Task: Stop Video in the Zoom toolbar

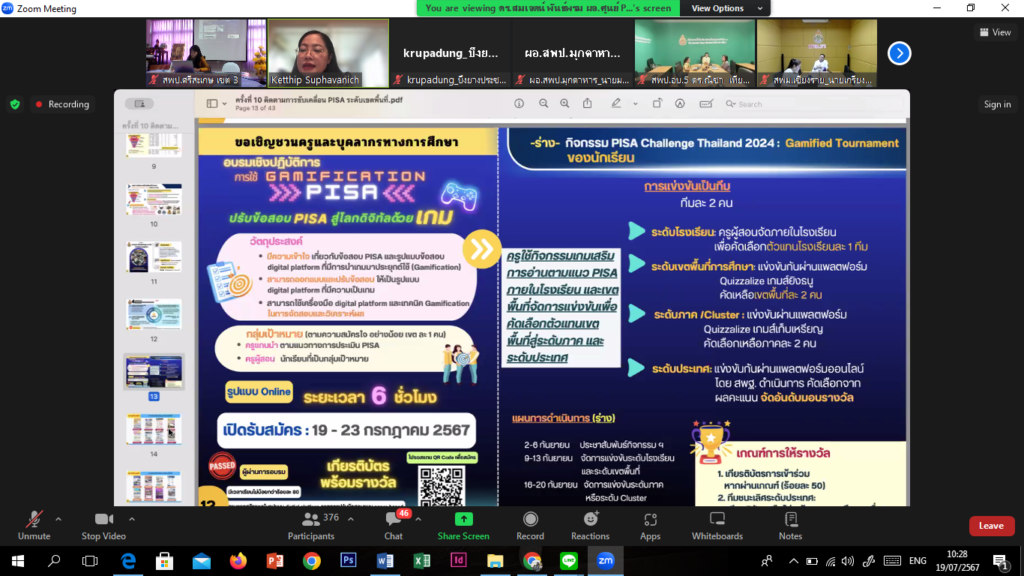Action: pyautogui.click(x=102, y=524)
